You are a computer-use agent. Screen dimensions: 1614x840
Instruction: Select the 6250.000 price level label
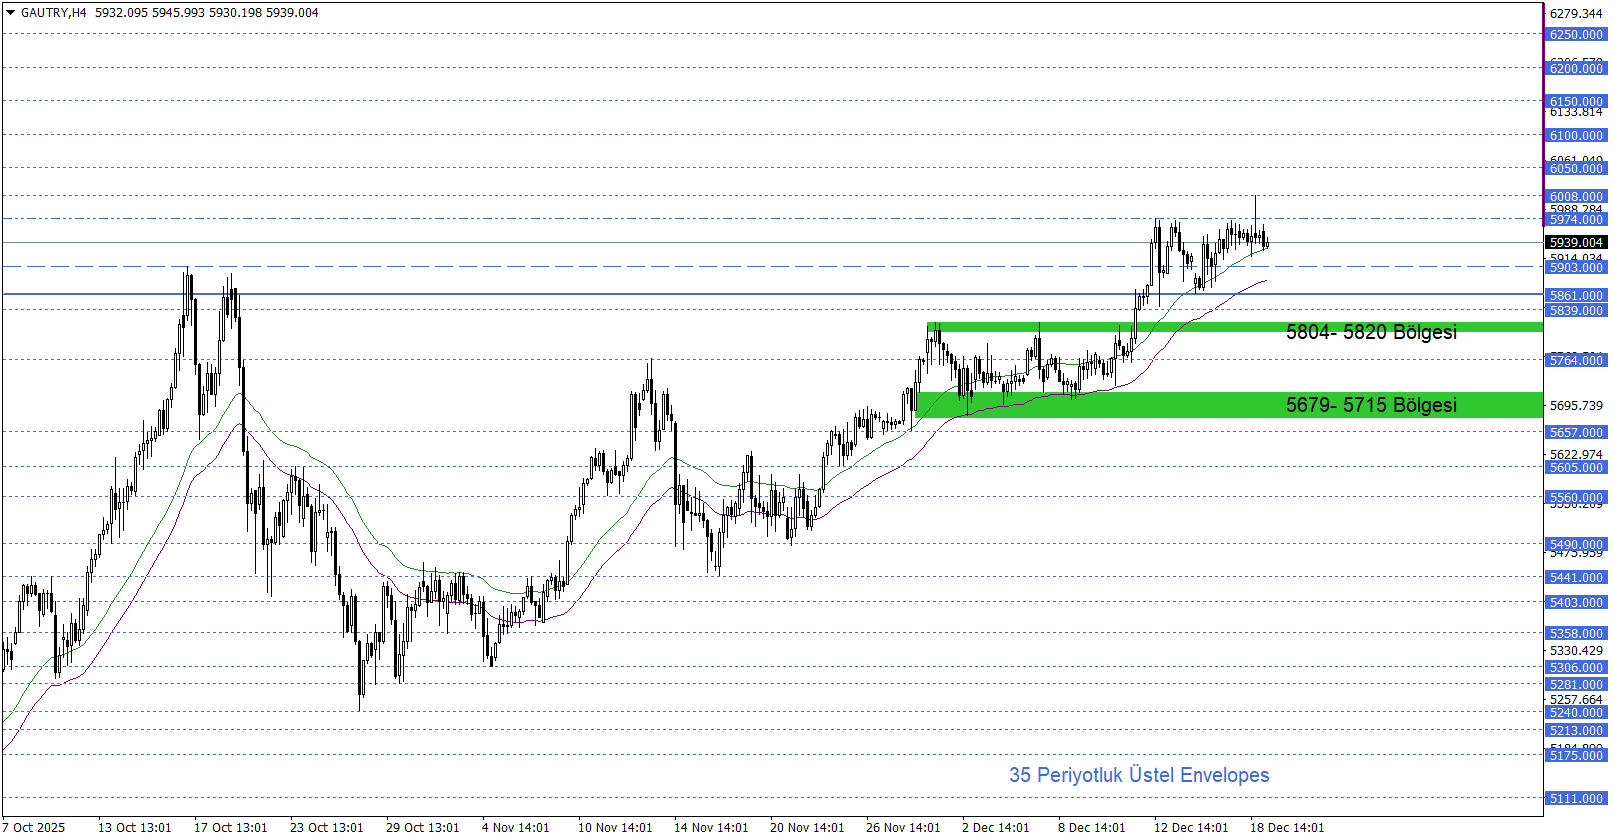pos(1576,35)
